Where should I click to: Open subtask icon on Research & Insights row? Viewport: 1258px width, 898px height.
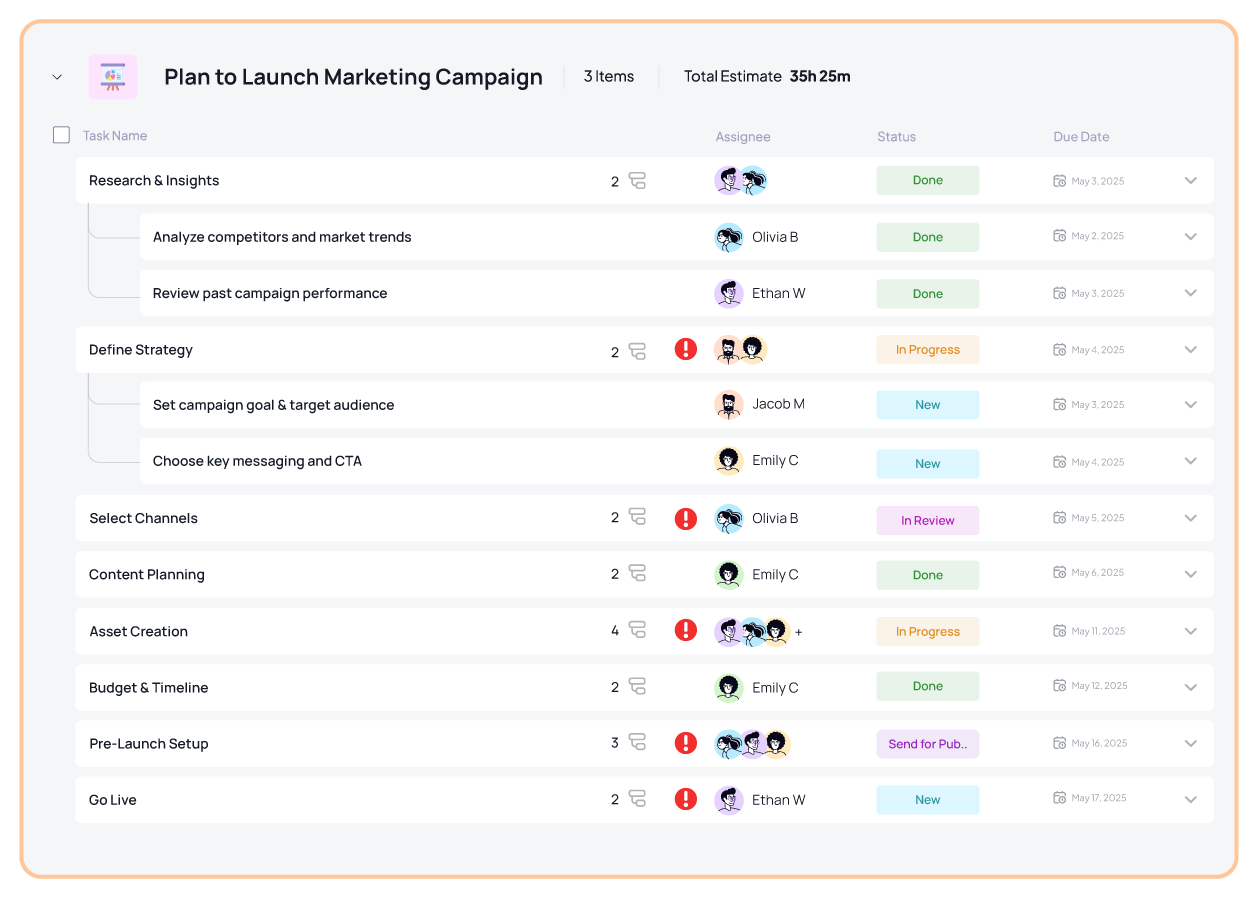(637, 181)
